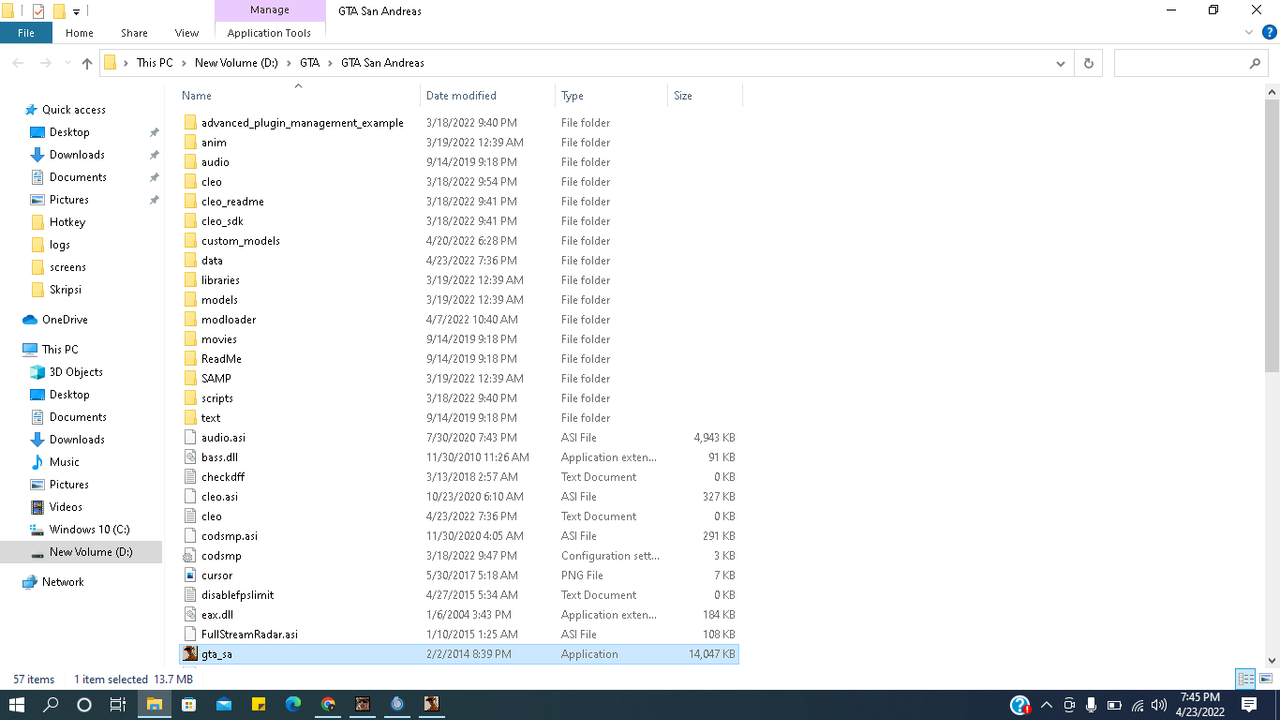Open Mail app from the taskbar

click(223, 705)
